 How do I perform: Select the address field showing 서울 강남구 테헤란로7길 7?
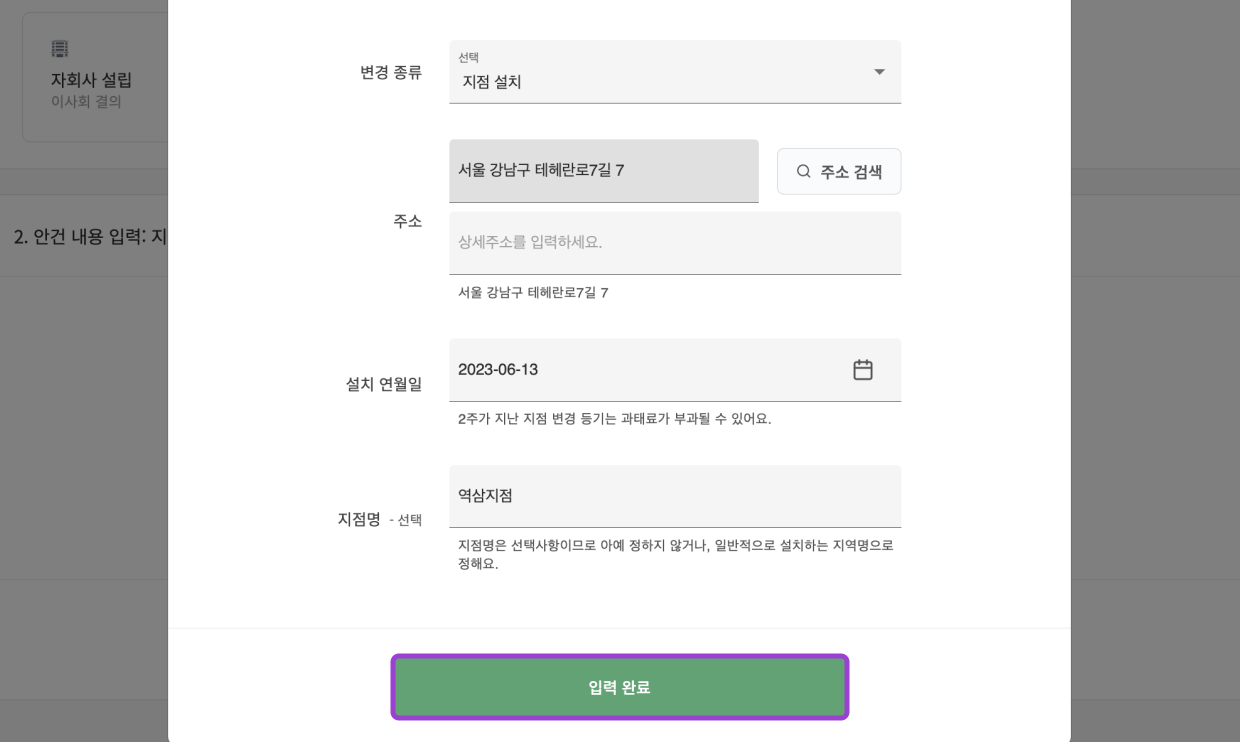point(604,171)
